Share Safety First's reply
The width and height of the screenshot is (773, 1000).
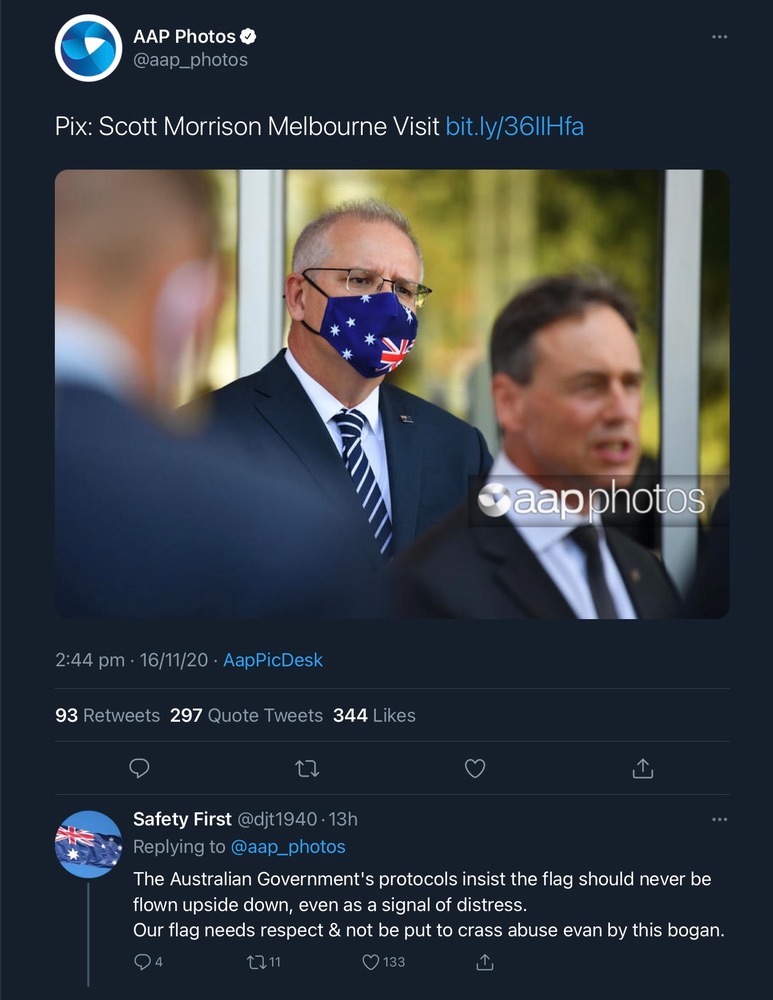tap(485, 963)
